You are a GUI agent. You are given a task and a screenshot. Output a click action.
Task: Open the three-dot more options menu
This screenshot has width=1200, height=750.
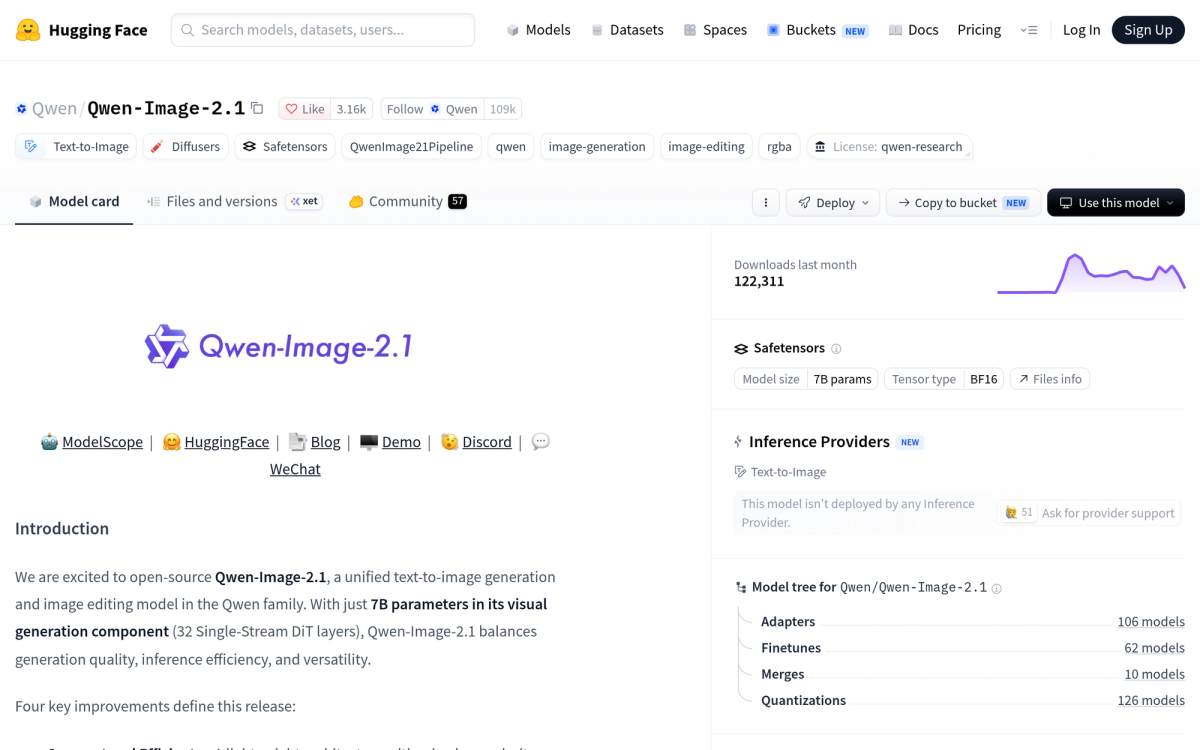pos(765,202)
